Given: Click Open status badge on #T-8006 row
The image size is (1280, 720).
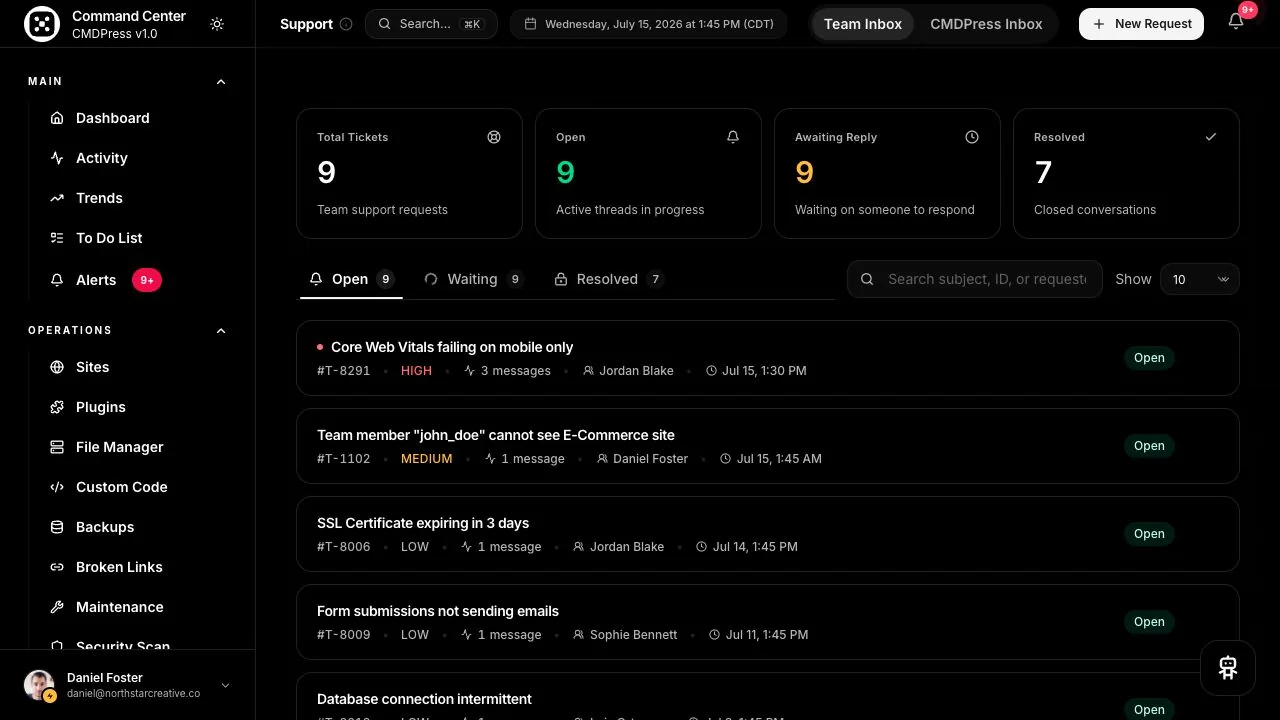Looking at the screenshot, I should click(1149, 534).
